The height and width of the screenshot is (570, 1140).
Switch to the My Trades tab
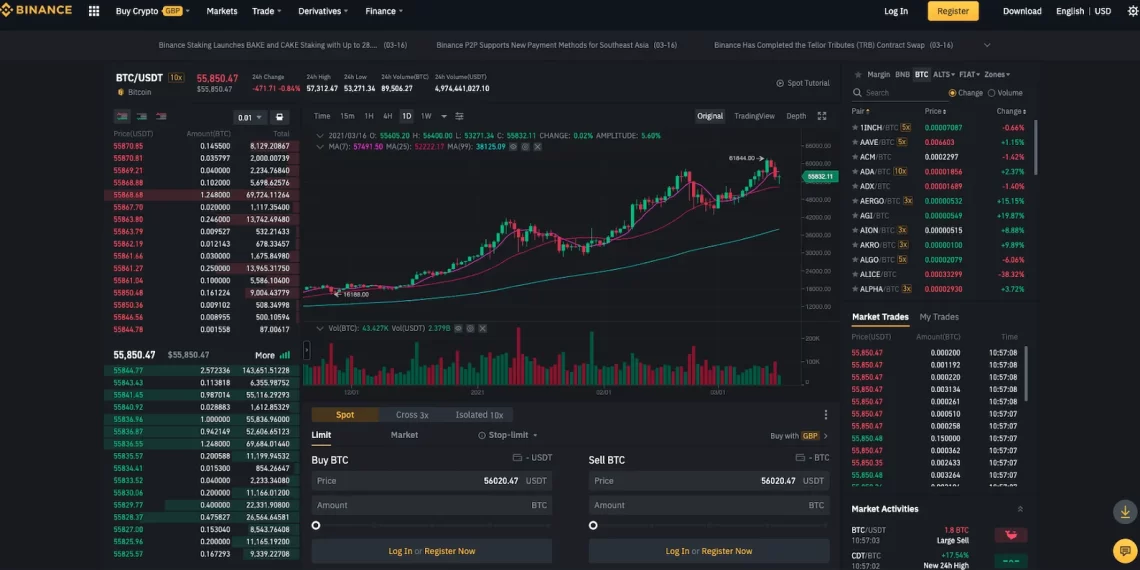point(939,317)
